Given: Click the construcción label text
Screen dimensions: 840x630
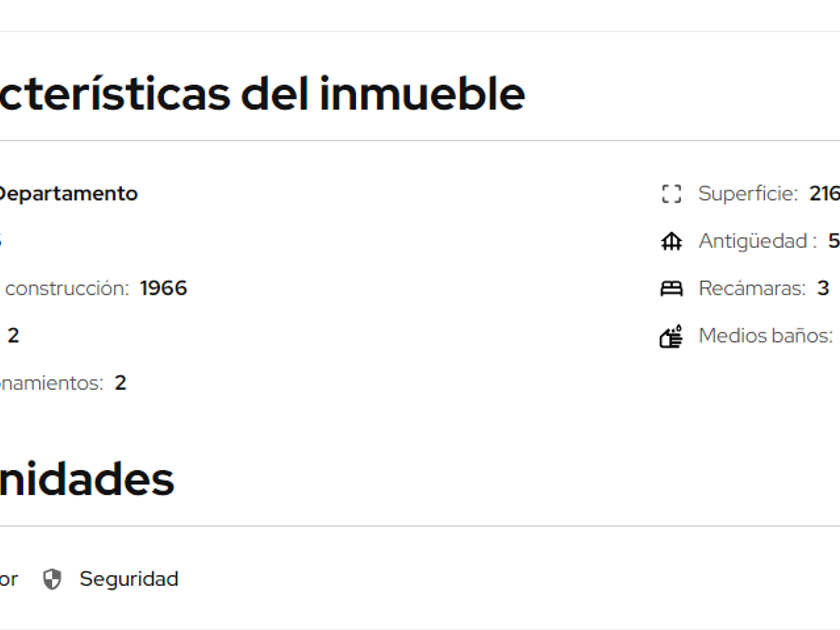Looking at the screenshot, I should tap(67, 289).
